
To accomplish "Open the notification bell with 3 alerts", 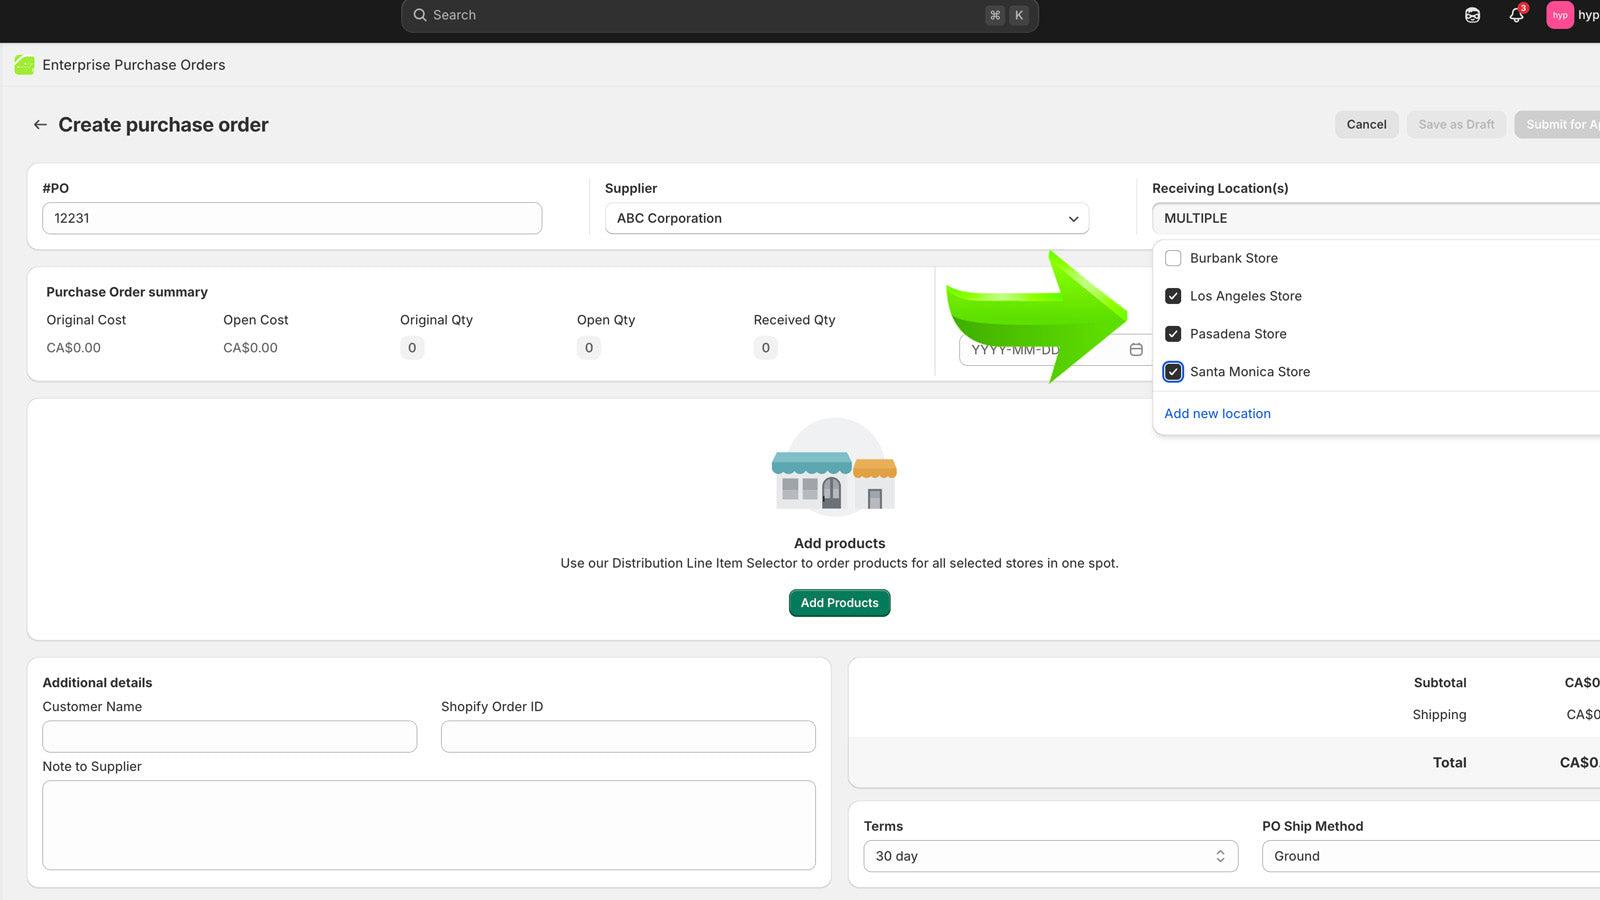I will [1515, 15].
